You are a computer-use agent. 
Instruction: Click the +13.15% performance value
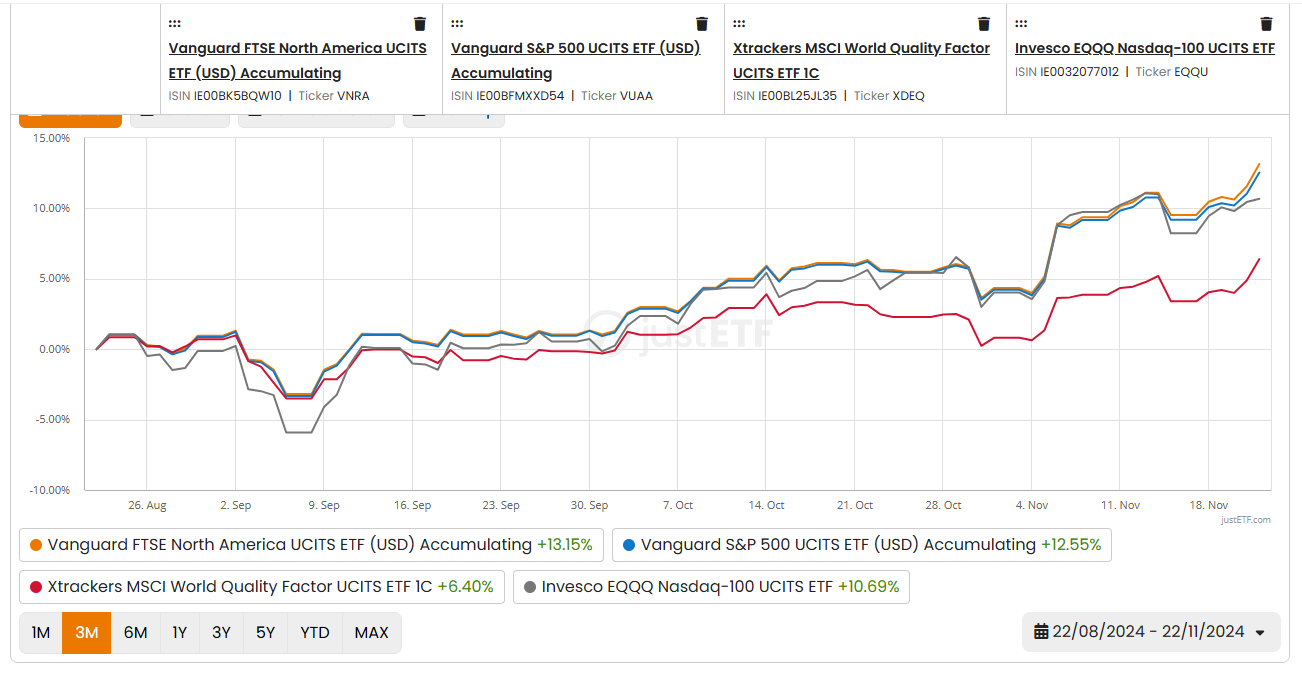[564, 545]
